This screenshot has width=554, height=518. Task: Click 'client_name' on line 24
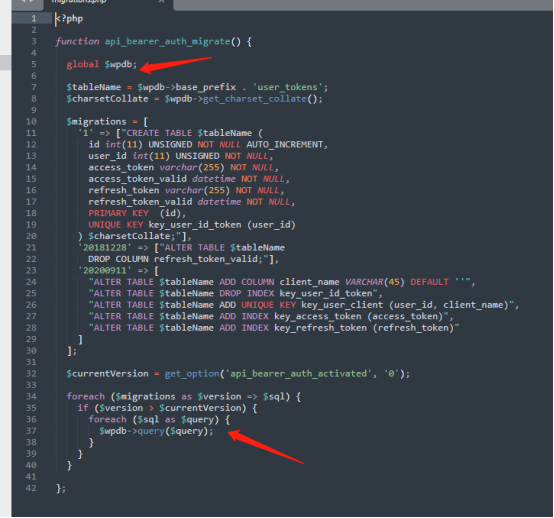pyautogui.click(x=309, y=282)
